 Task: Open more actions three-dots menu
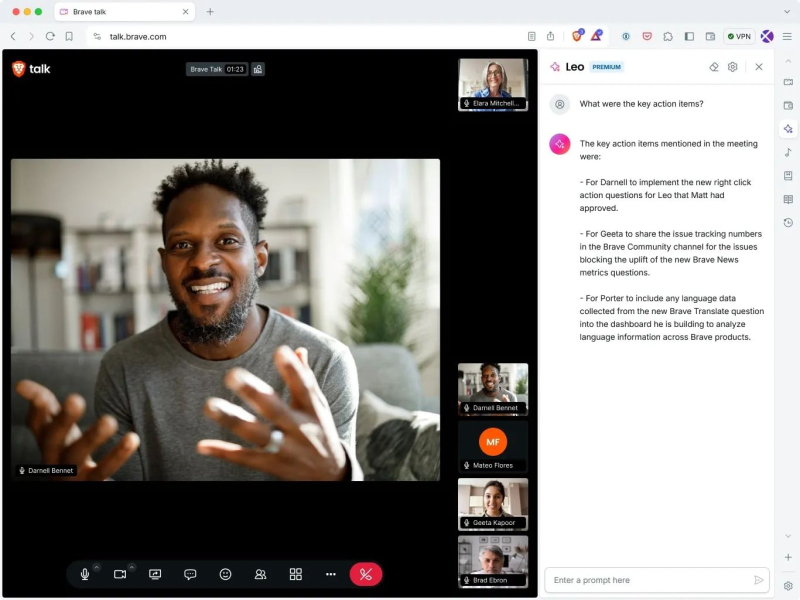330,574
